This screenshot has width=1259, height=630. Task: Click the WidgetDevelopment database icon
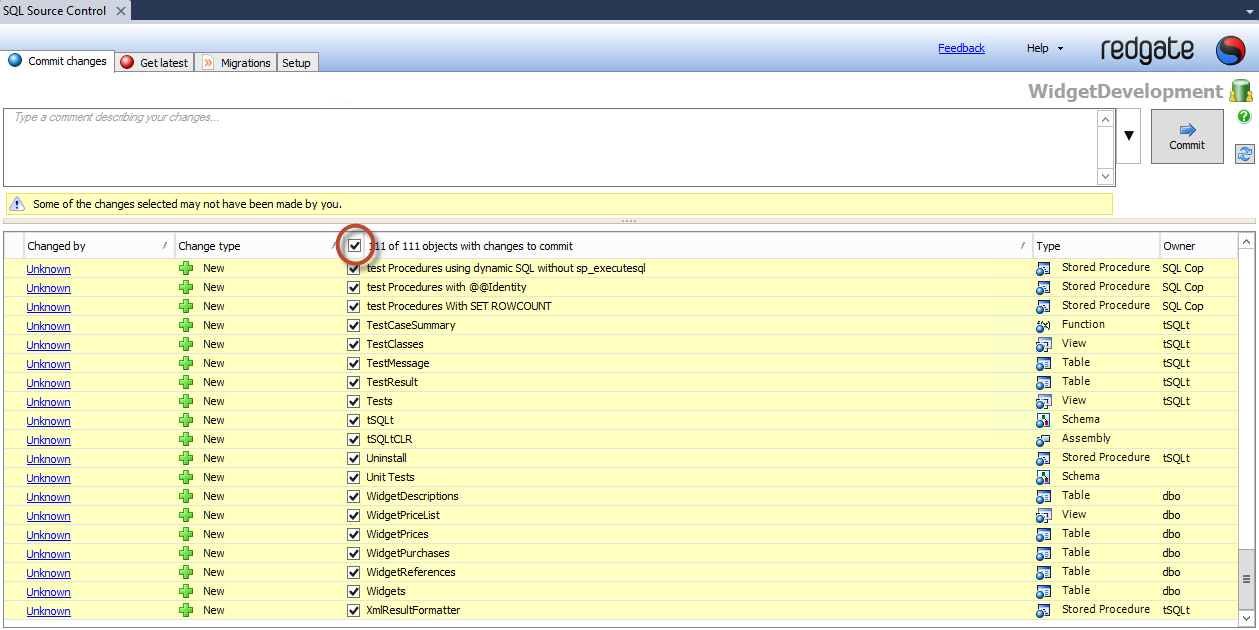(1241, 91)
